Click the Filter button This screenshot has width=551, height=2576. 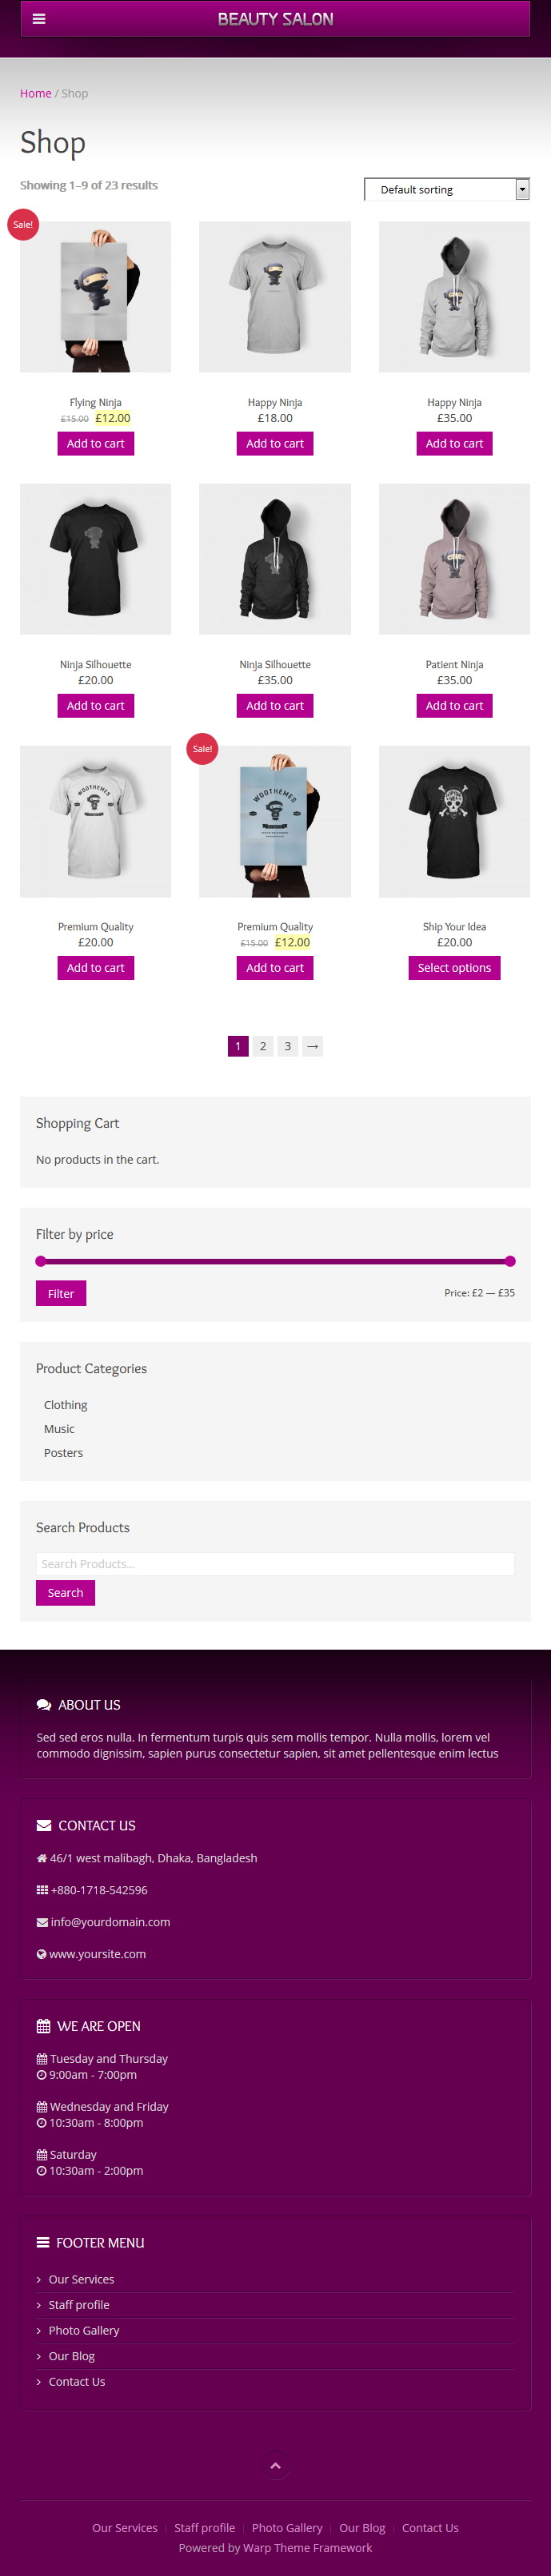point(61,1293)
